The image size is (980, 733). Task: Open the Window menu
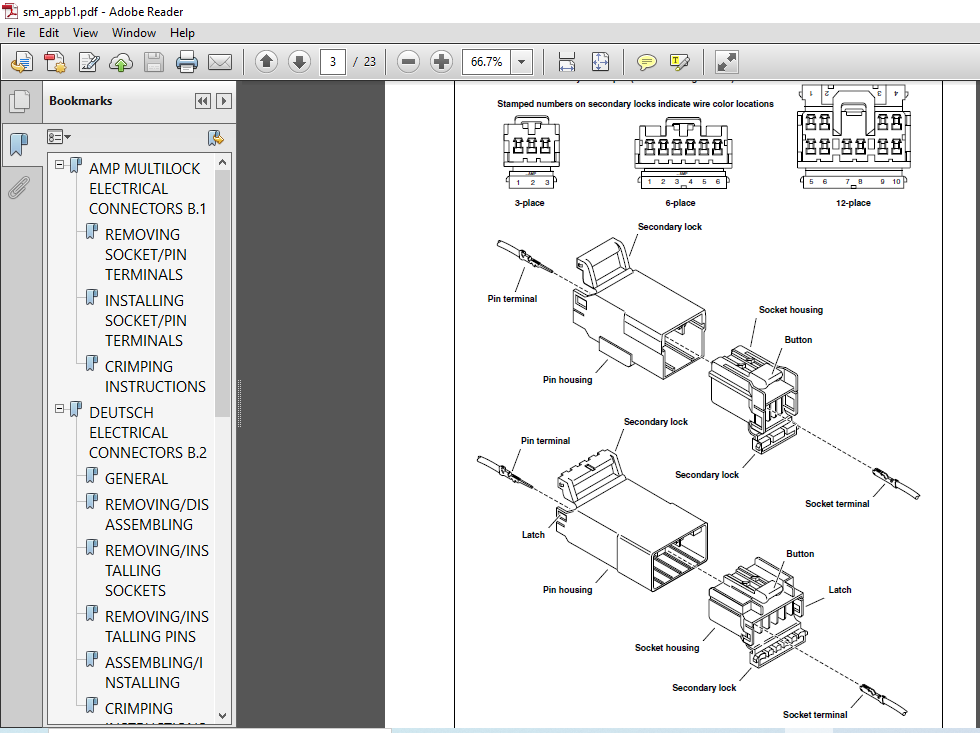tap(134, 32)
